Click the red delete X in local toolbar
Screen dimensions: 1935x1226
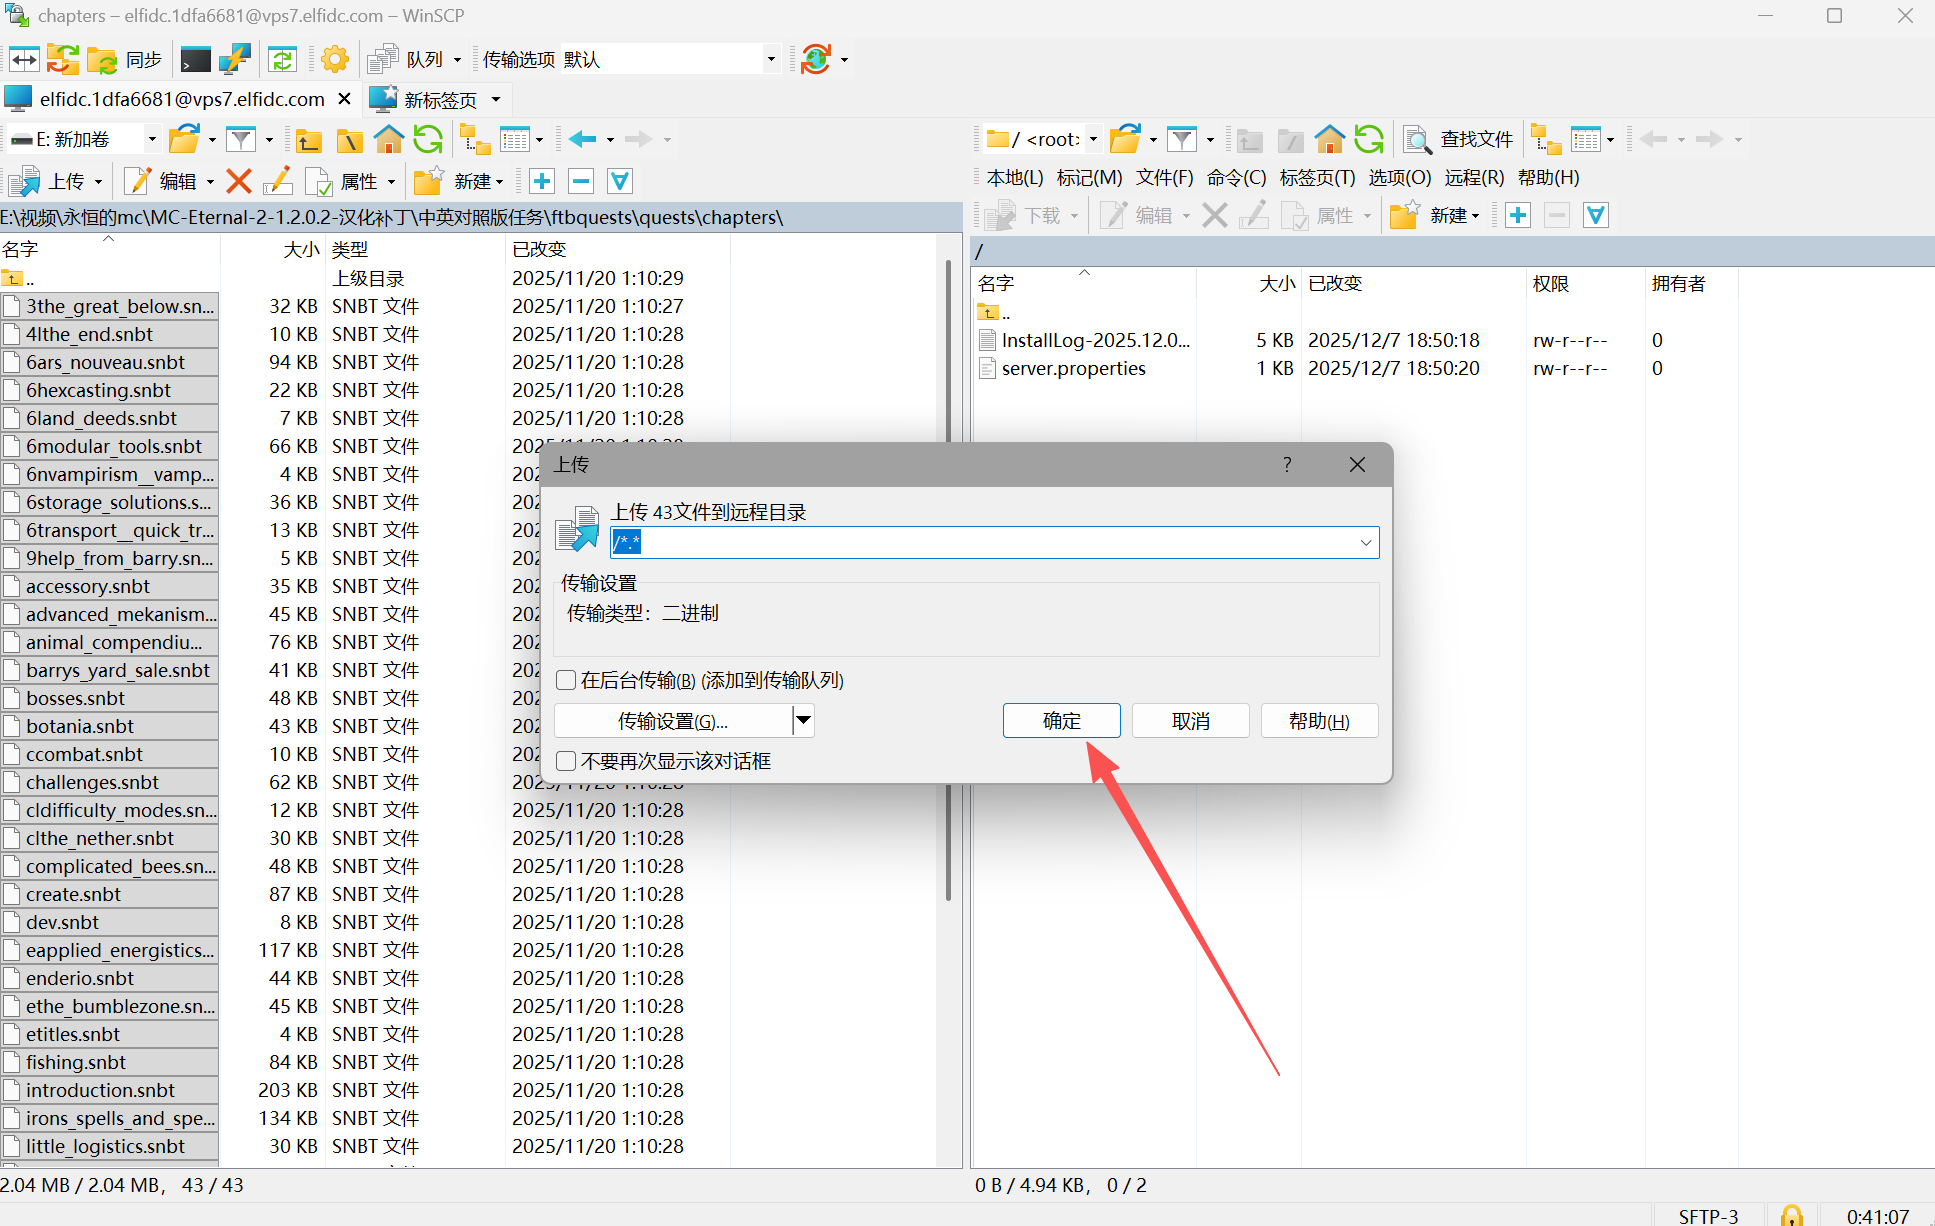point(238,181)
